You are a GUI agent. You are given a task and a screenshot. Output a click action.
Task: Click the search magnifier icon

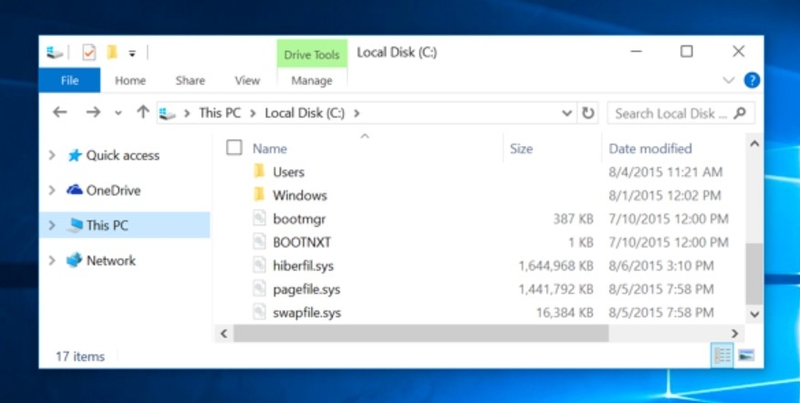tap(739, 113)
